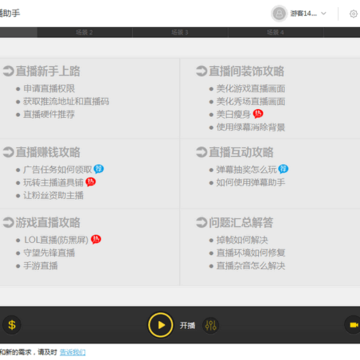Open 玩转主播道具铺 guide
This screenshot has height=360, width=360.
pyautogui.click(x=53, y=183)
